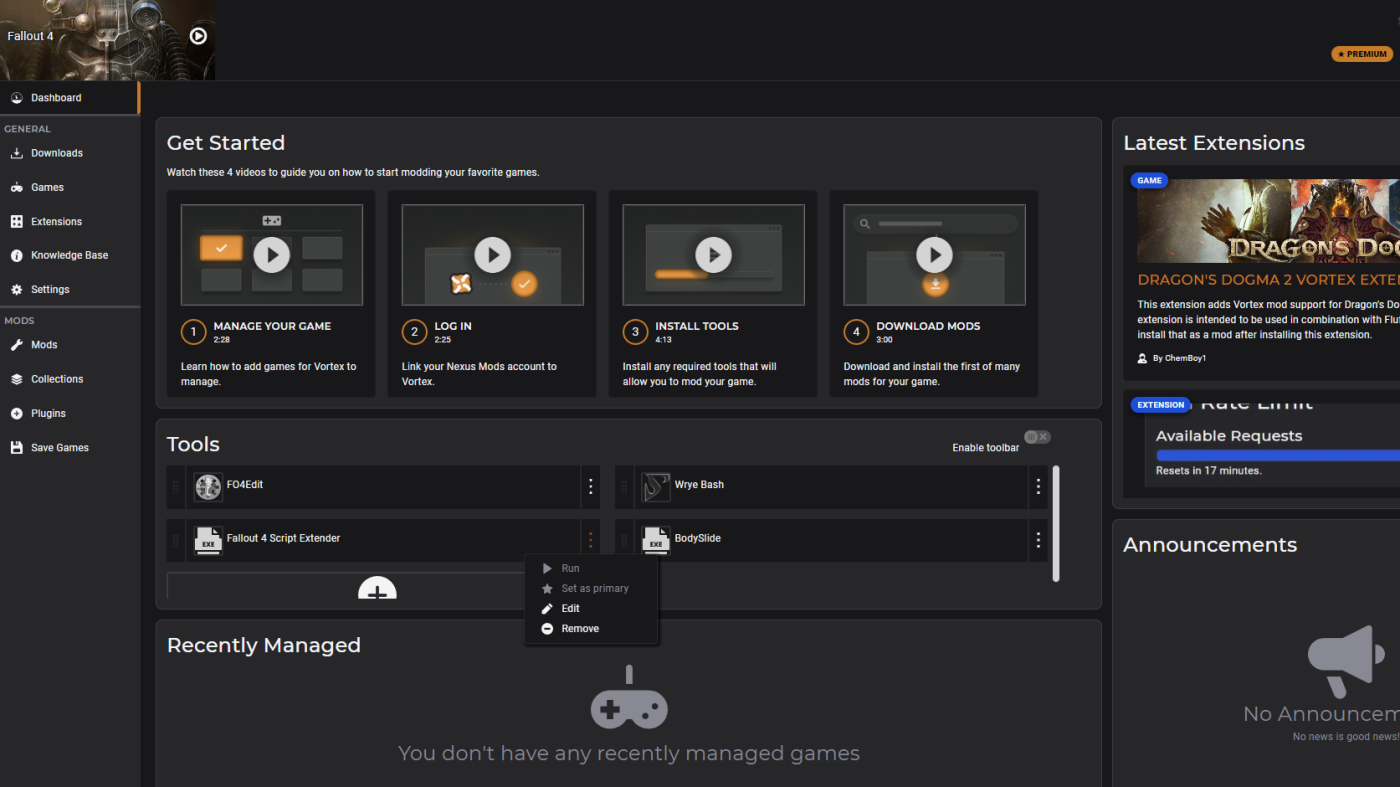The image size is (1400, 787).
Task: Click the Tools panel scrollbar
Action: [1056, 523]
